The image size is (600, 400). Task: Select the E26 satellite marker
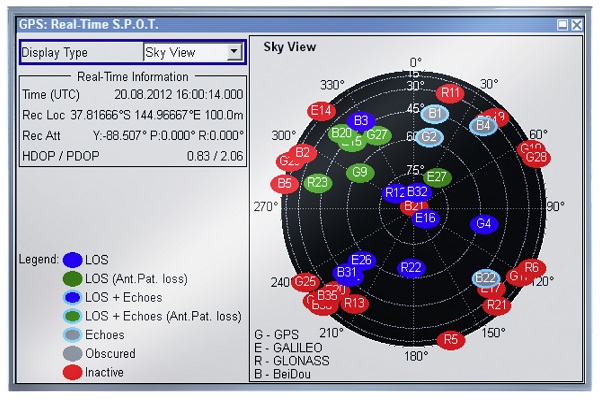361,260
